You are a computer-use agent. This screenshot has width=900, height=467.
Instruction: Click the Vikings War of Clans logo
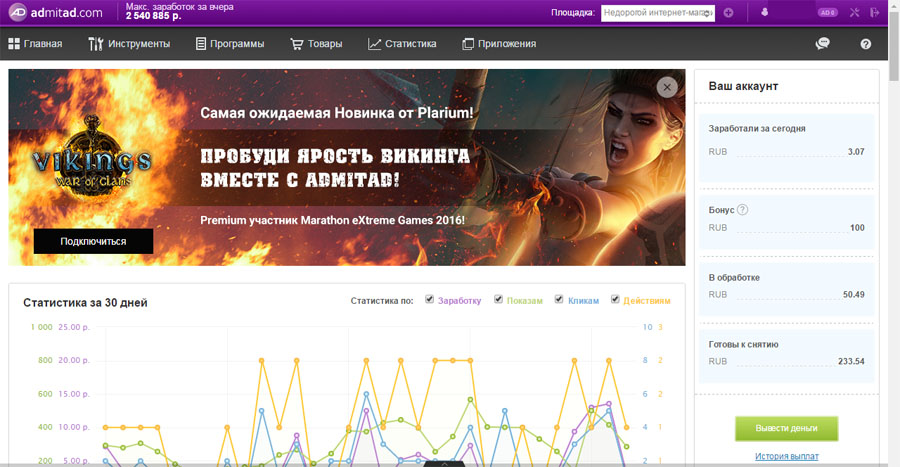[92, 159]
